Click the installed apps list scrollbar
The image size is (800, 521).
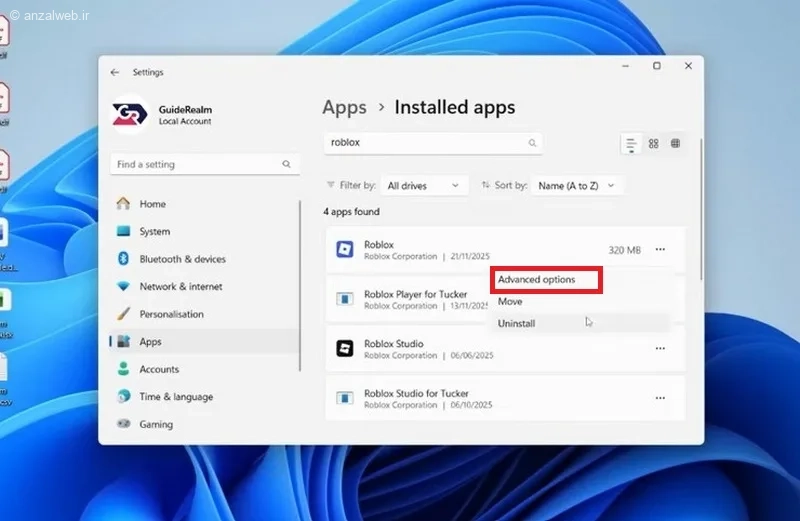click(x=701, y=209)
